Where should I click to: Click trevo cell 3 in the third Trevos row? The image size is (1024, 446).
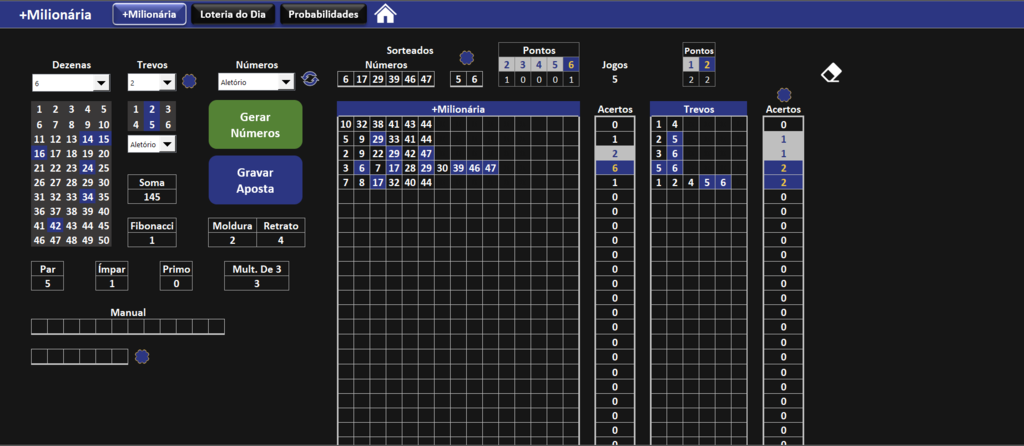(659, 153)
